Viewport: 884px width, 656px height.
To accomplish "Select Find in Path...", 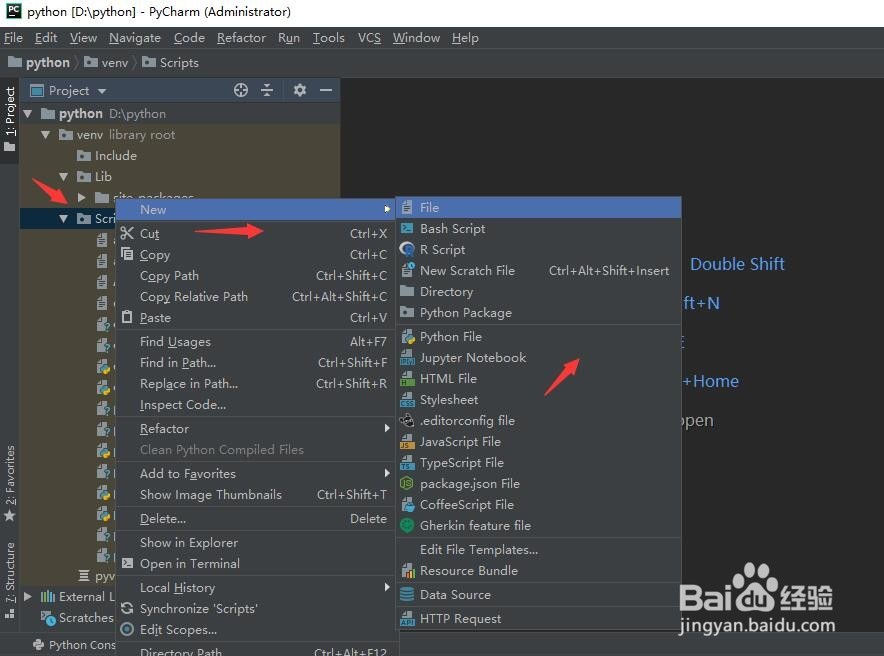I will pos(257,362).
